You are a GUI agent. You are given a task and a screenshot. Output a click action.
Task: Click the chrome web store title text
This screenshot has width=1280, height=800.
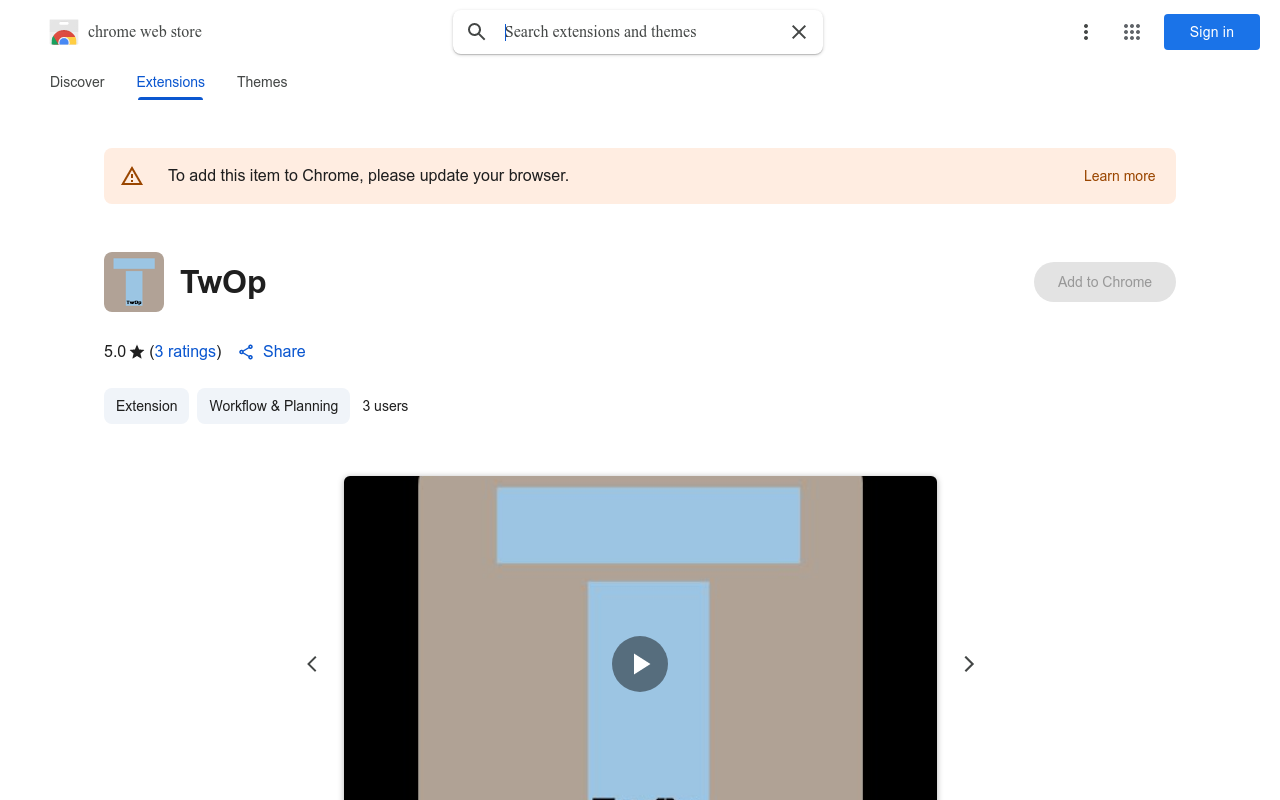coord(145,32)
